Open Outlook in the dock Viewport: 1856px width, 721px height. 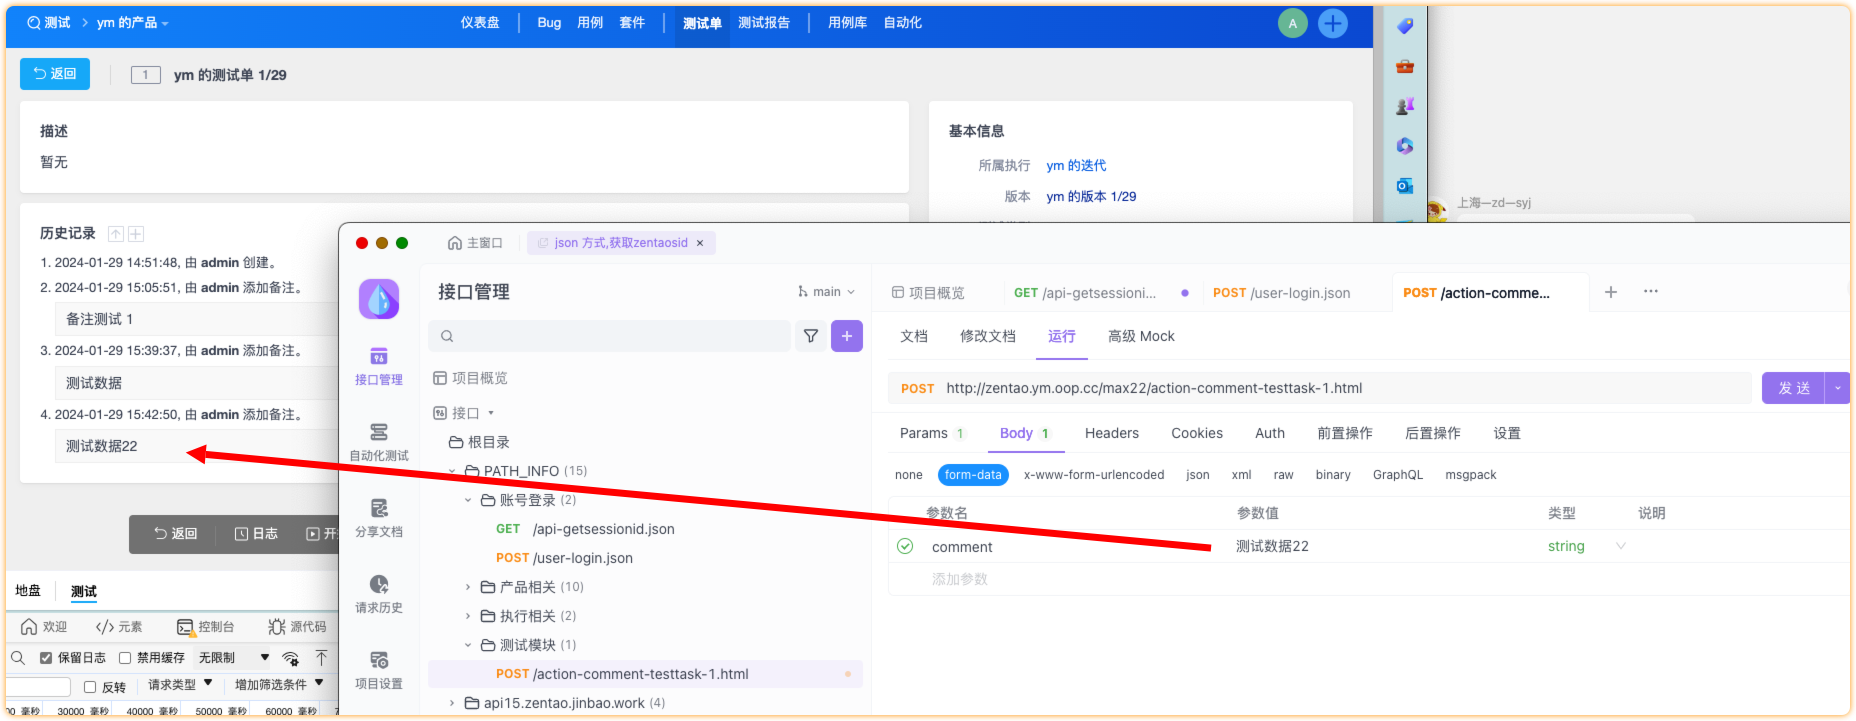click(x=1405, y=186)
